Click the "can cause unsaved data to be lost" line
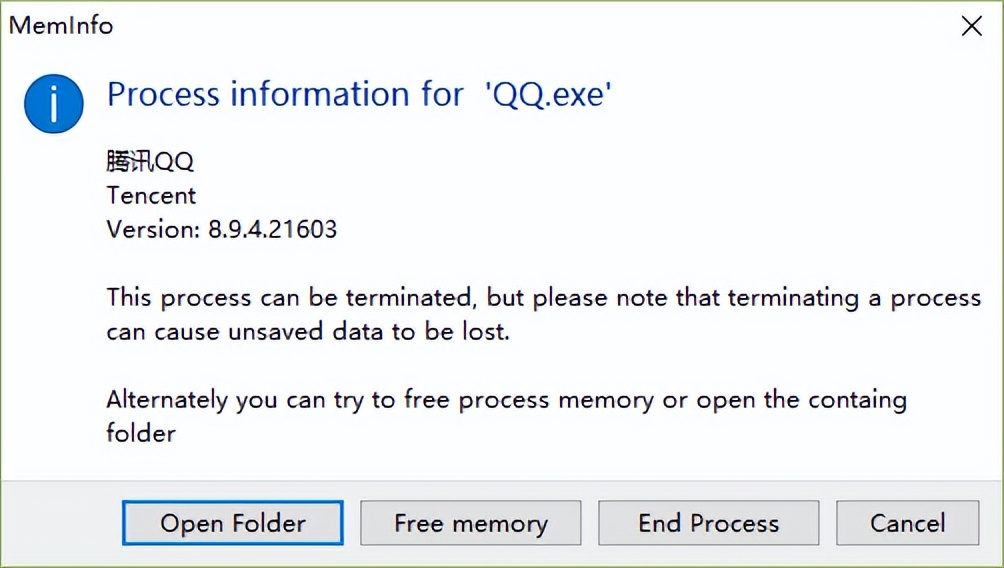1004x568 pixels. click(x=308, y=331)
